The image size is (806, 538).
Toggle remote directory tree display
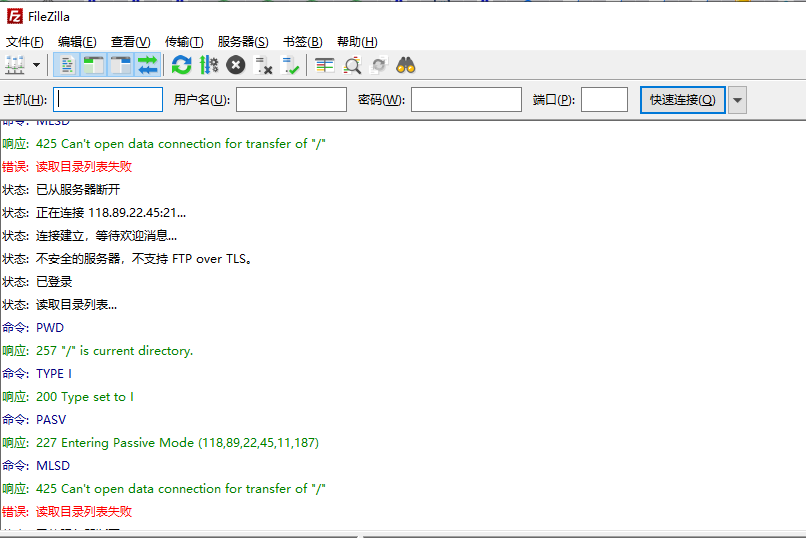click(x=121, y=65)
